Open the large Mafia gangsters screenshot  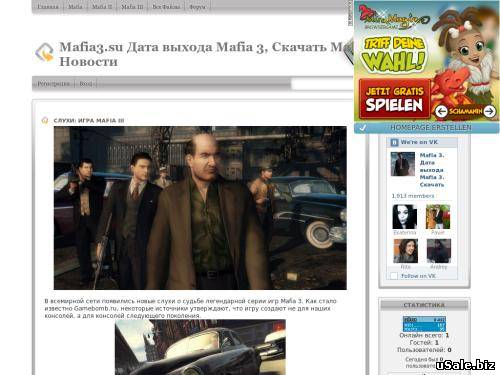[x=200, y=208]
